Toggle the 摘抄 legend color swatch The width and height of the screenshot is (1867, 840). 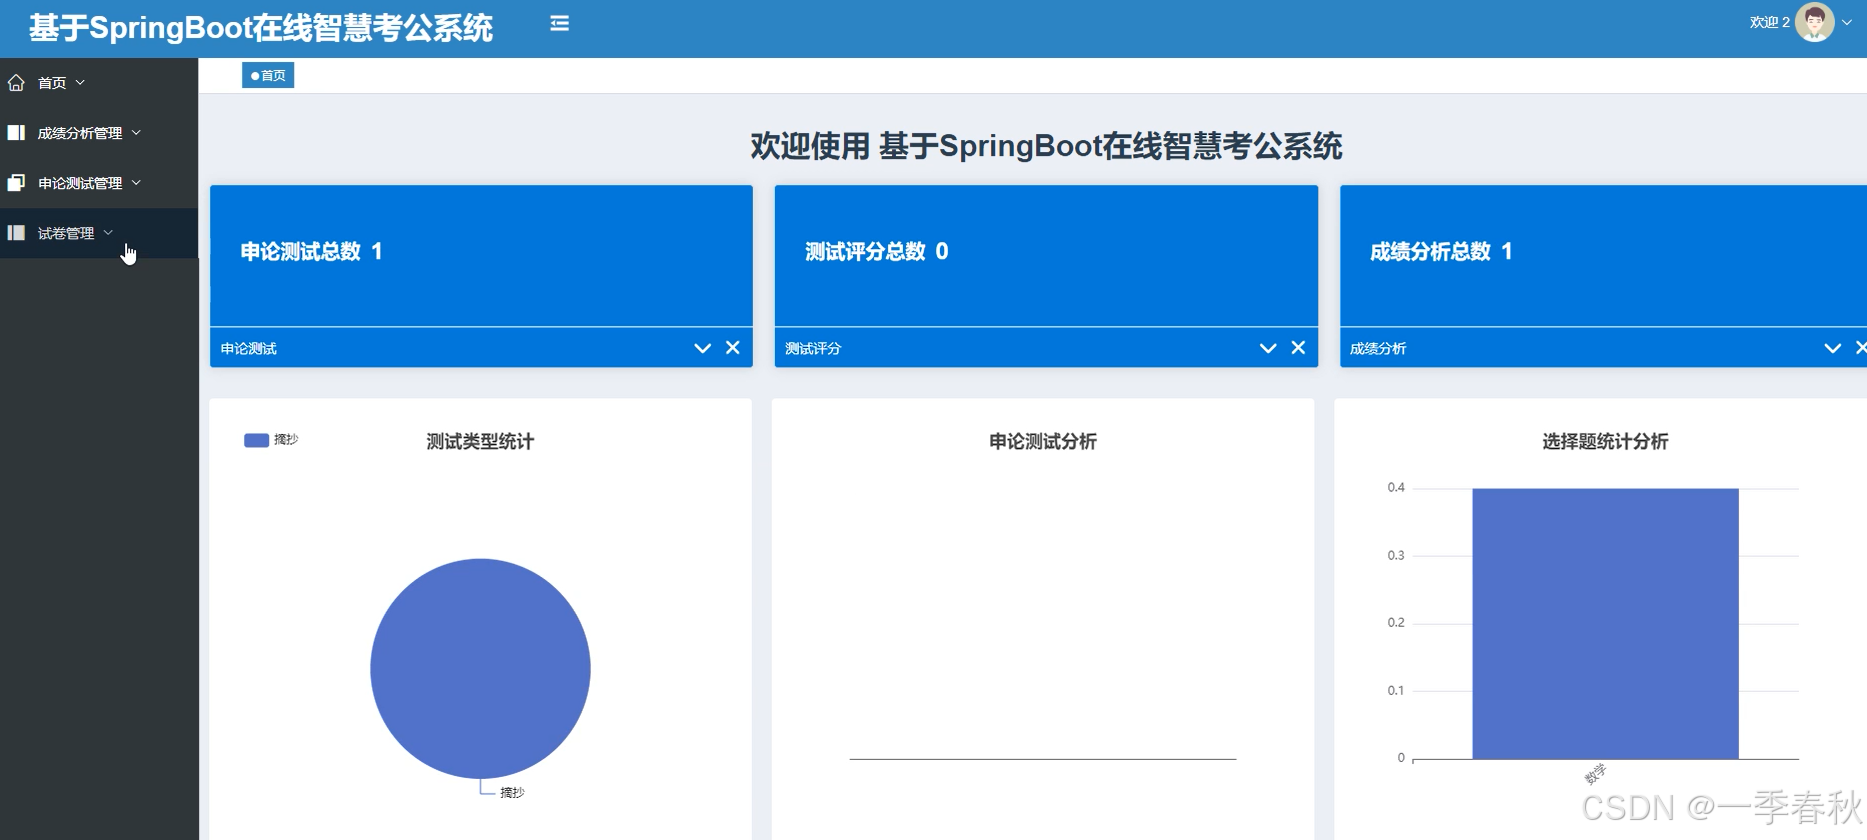click(256, 440)
